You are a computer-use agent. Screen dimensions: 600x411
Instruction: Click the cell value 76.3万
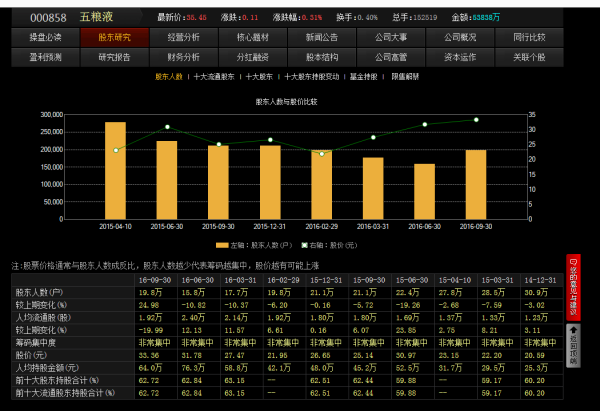coord(193,368)
